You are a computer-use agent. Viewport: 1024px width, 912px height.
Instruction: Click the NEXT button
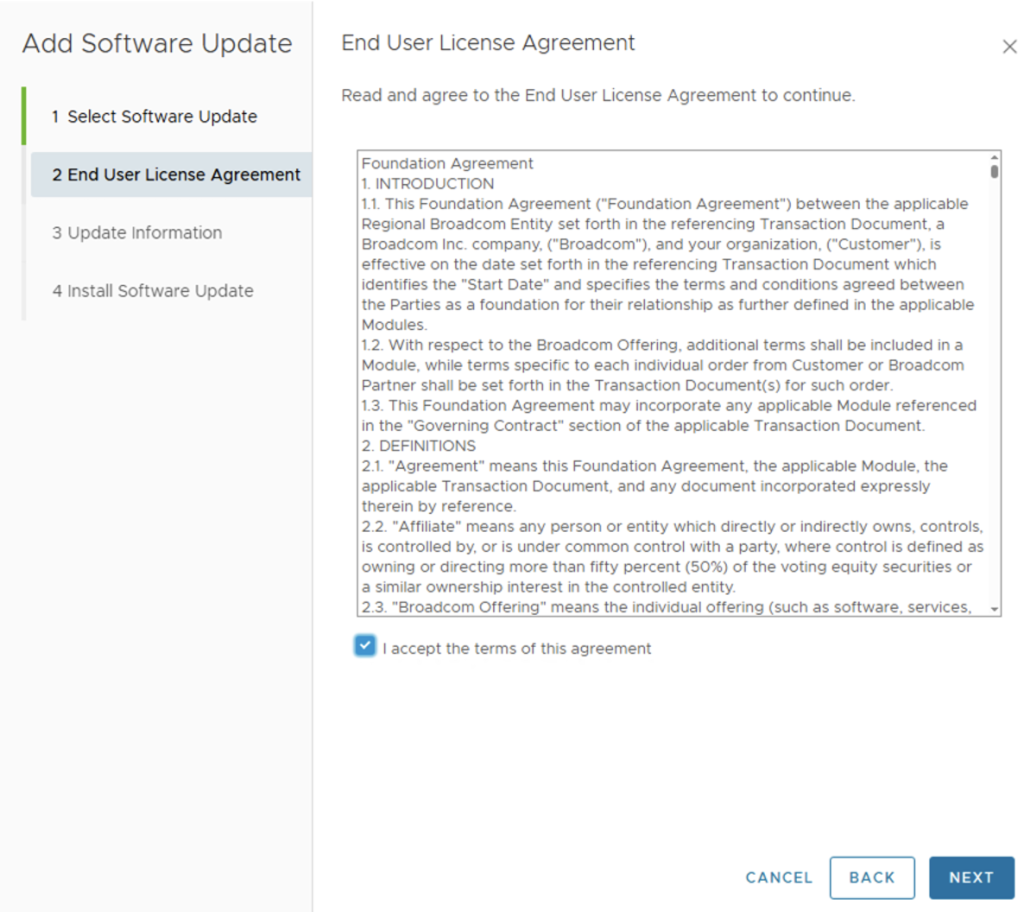pos(971,877)
